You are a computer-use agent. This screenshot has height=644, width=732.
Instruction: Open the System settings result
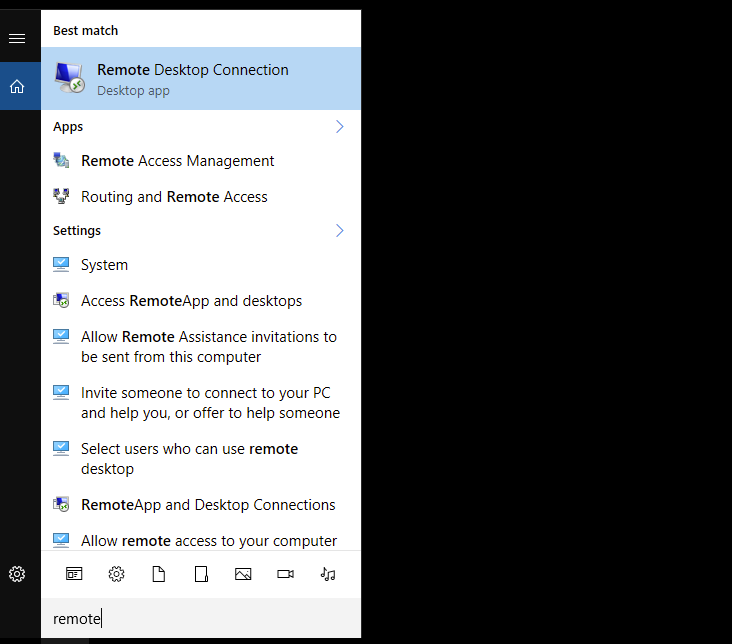[201, 265]
